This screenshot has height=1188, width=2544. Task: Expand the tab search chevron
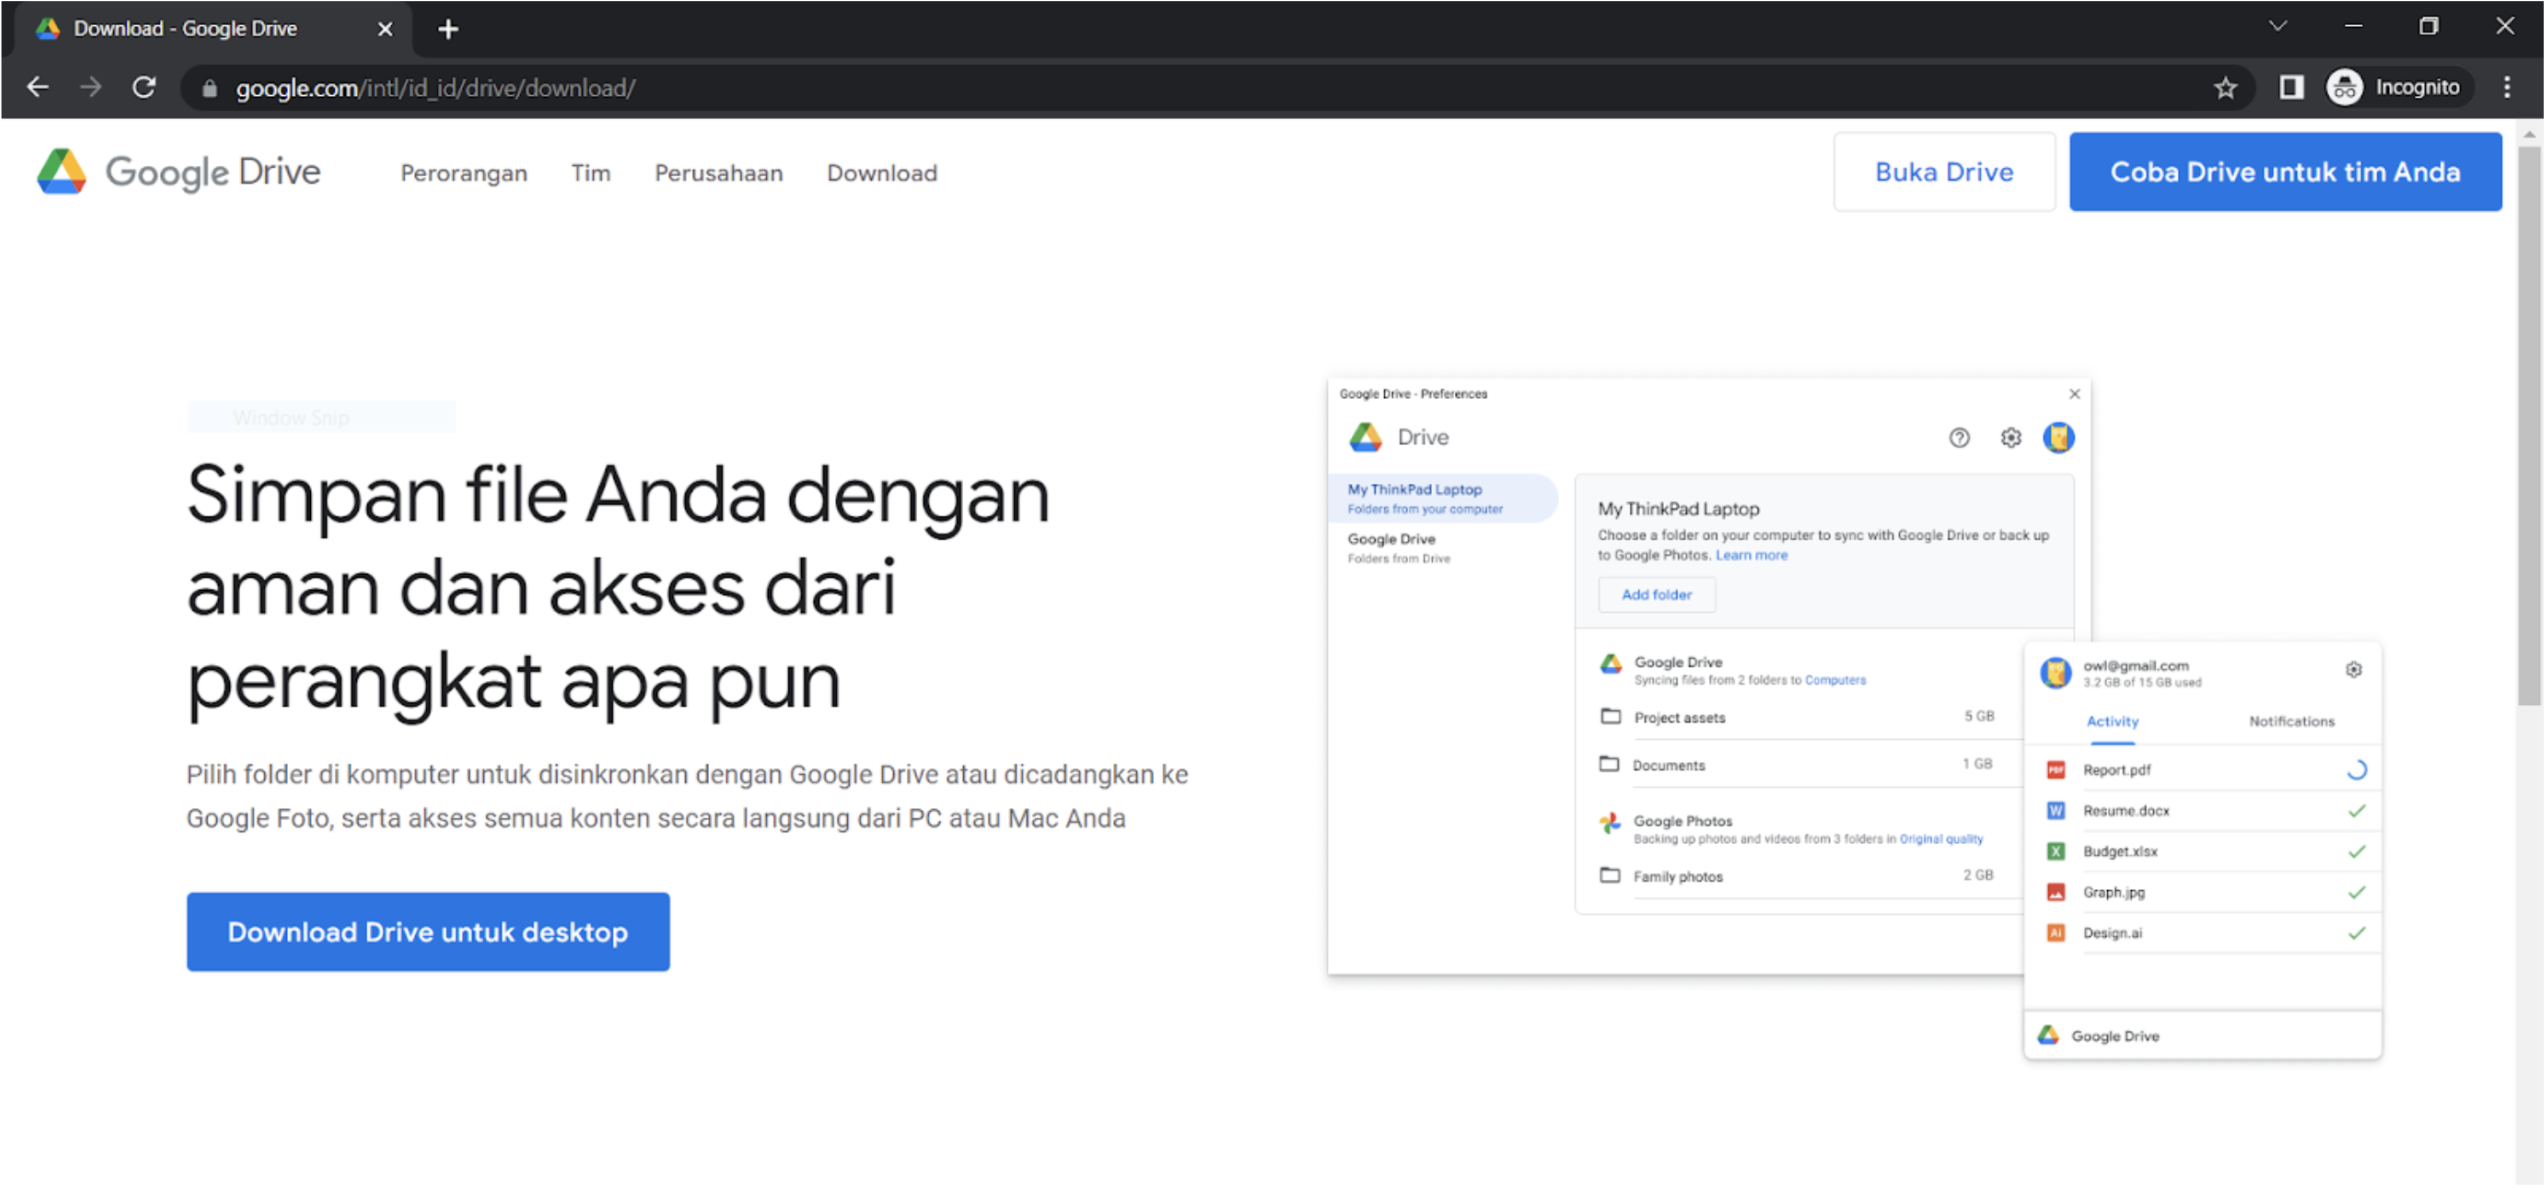(2277, 27)
